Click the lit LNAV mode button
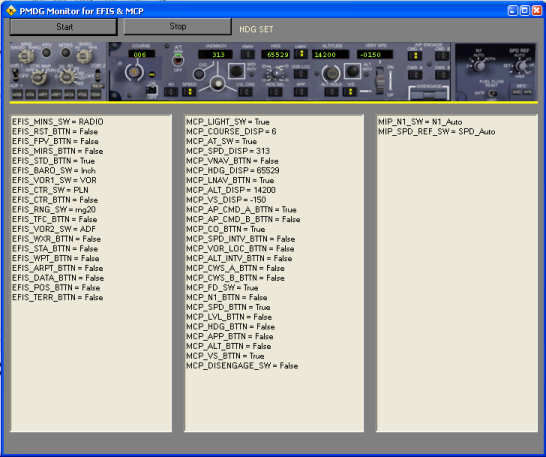Image resolution: width=546 pixels, height=457 pixels. [x=301, y=54]
